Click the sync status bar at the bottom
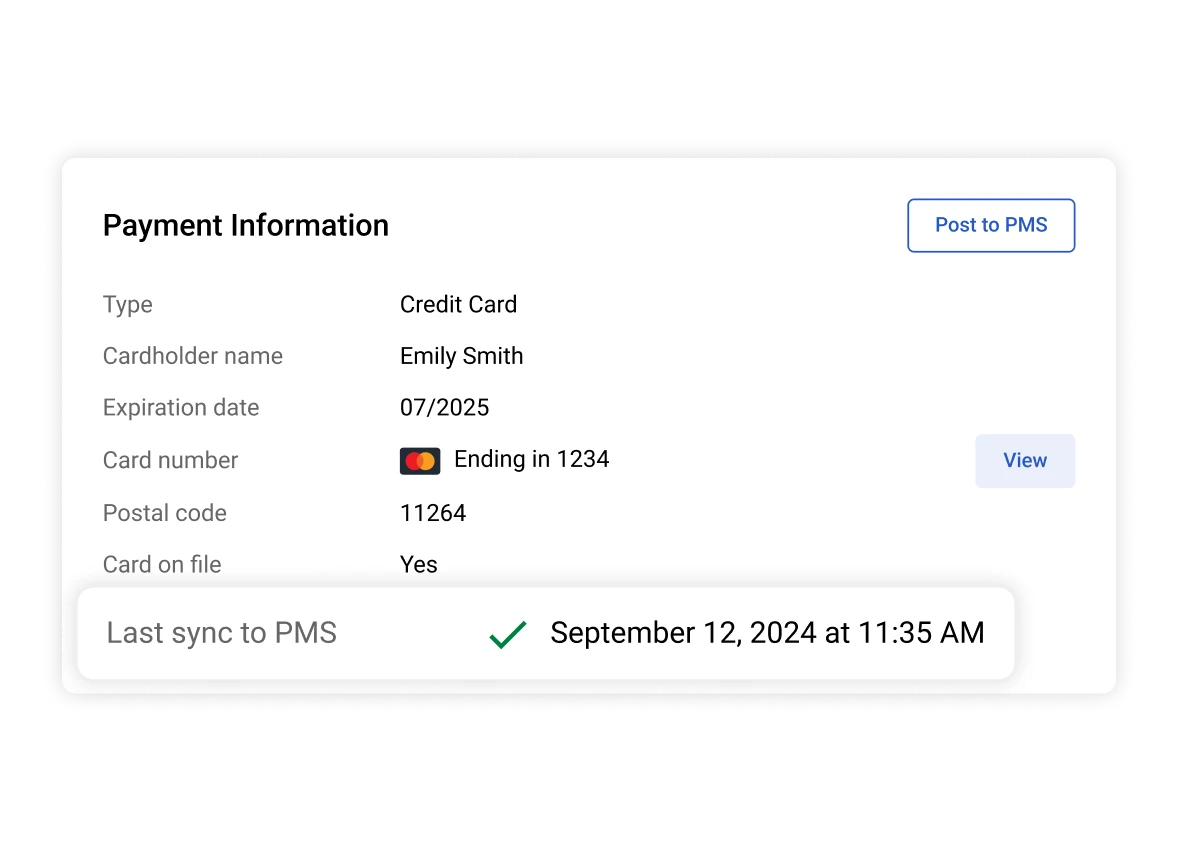The image size is (1180, 850). pyautogui.click(x=546, y=633)
